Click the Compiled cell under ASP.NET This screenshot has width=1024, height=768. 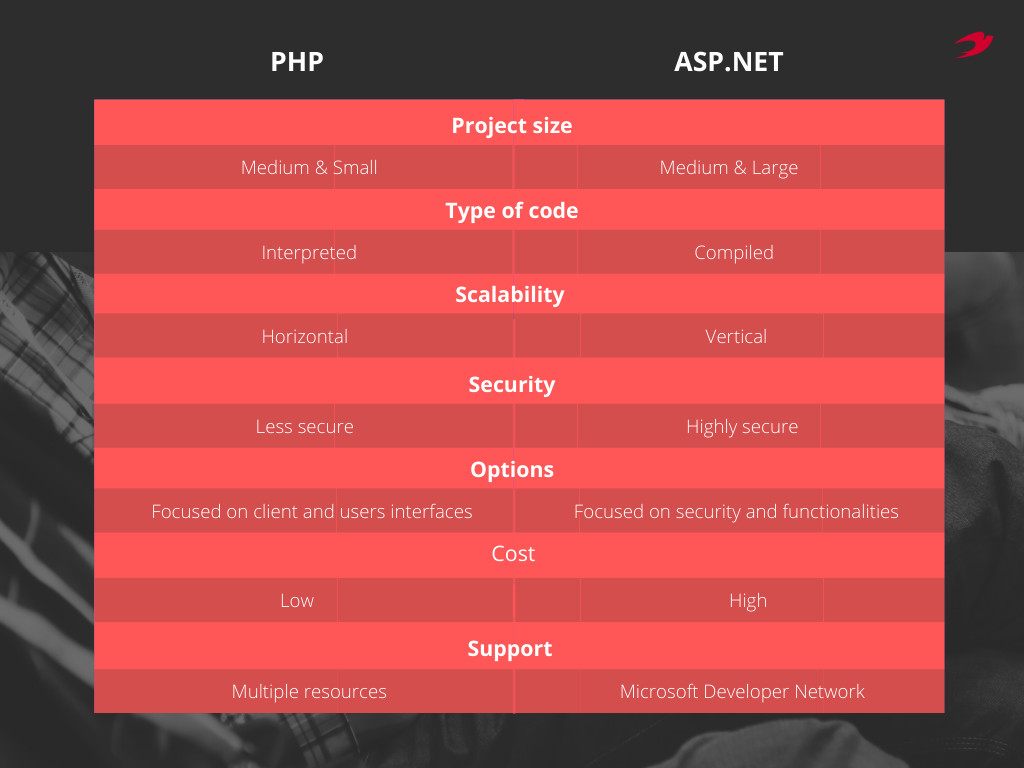coord(734,253)
